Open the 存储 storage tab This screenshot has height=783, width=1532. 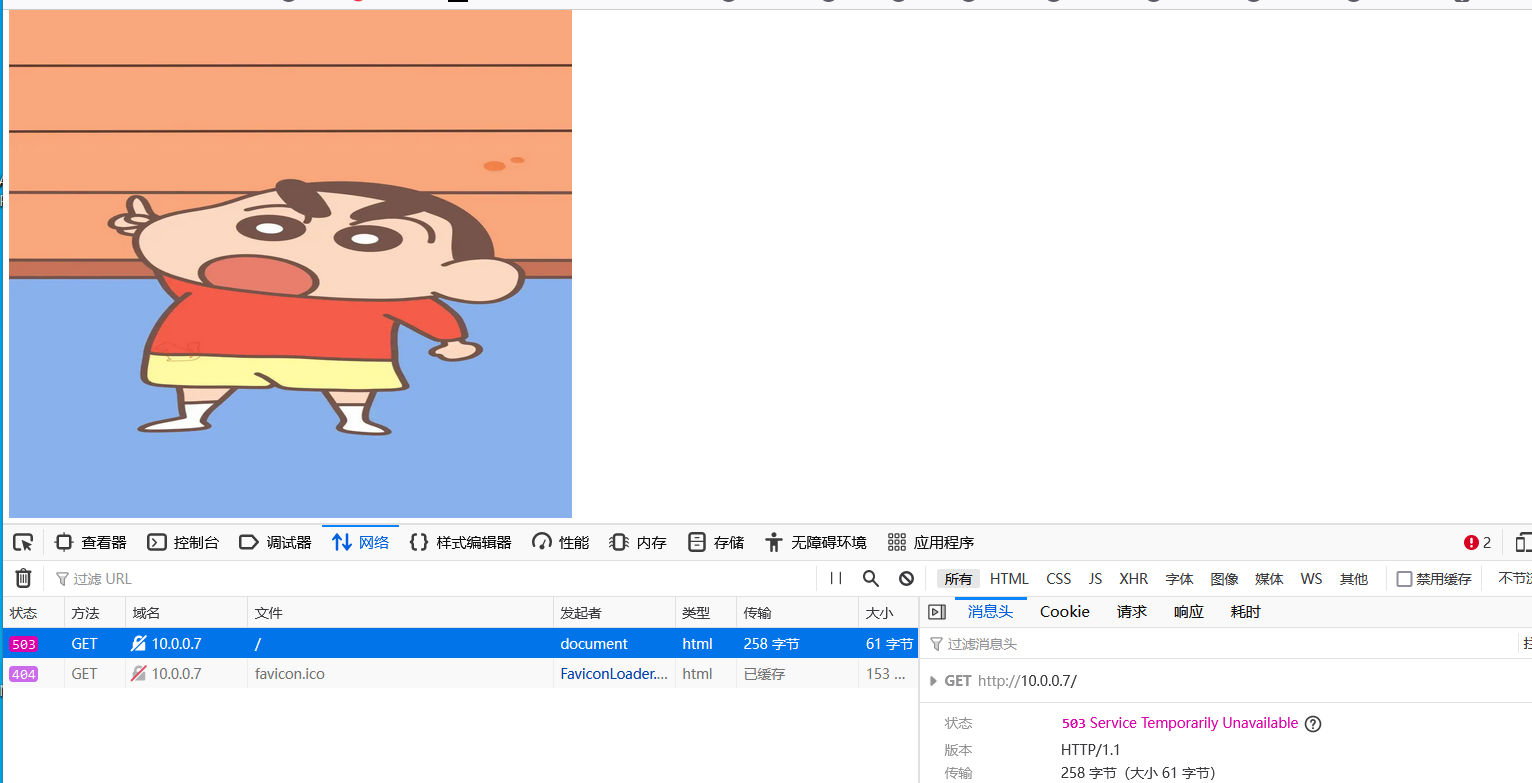click(716, 542)
